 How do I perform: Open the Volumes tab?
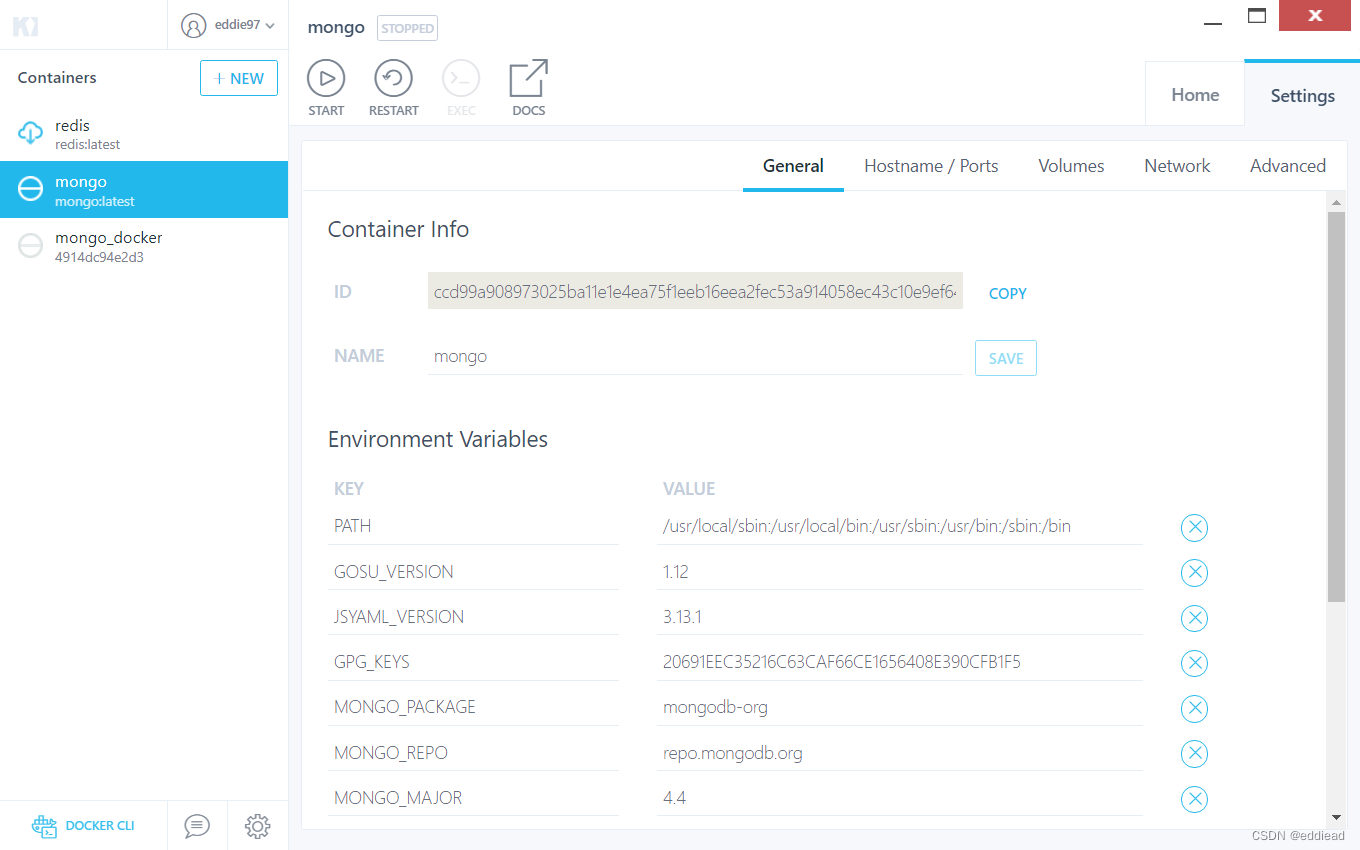[x=1071, y=166]
